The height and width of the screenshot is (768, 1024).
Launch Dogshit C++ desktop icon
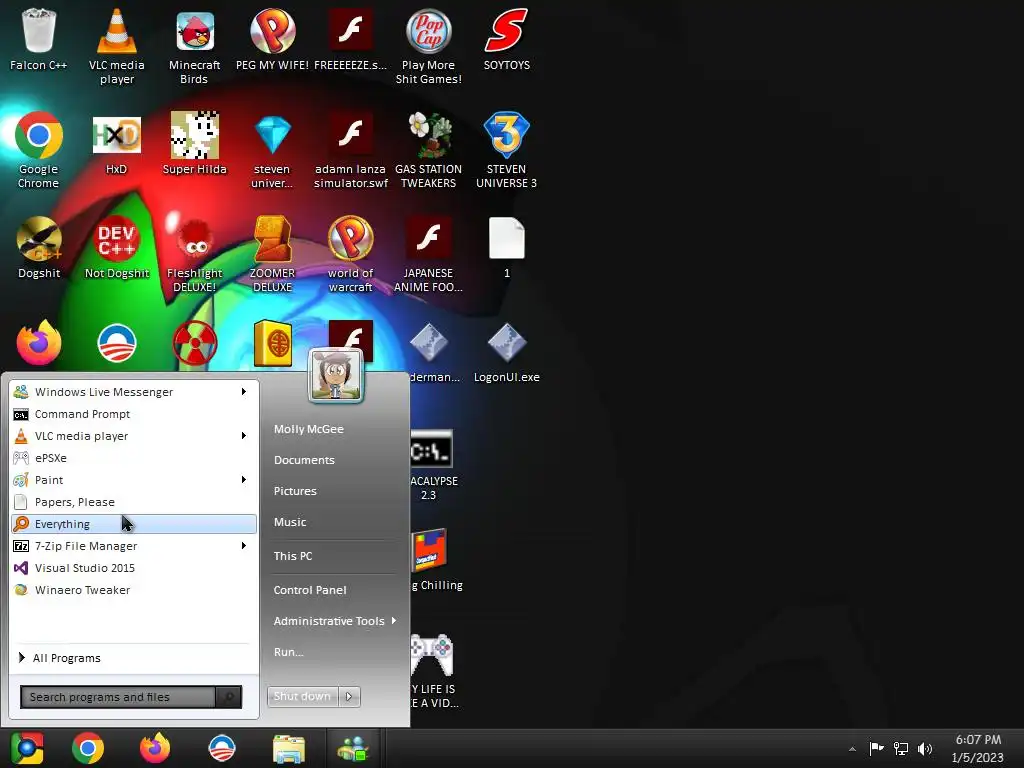pos(39,248)
